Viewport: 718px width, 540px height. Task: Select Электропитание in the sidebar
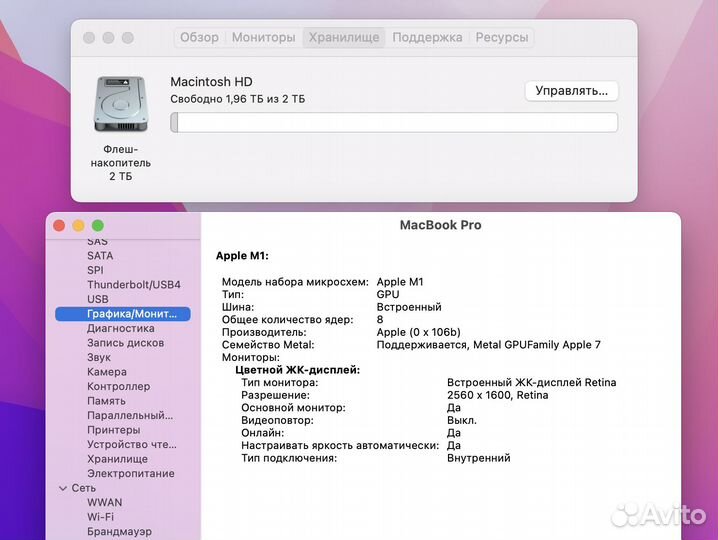pyautogui.click(x=131, y=474)
